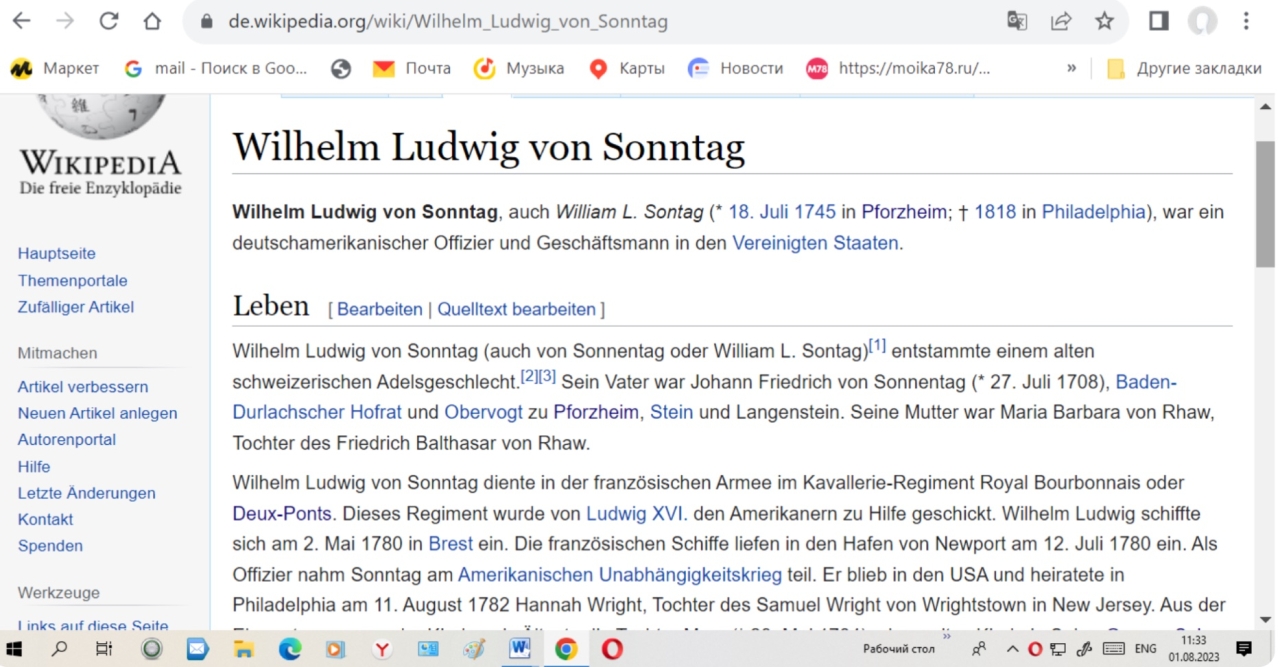Screen dimensions: 1280x667
Task: Switch the ENG keyboard language indicator
Action: (1145, 649)
